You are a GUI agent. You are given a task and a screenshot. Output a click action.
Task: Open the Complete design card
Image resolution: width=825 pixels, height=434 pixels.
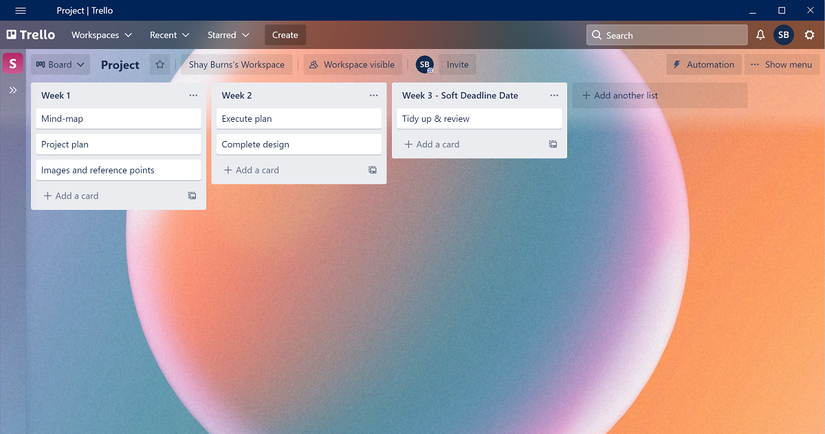click(x=299, y=144)
